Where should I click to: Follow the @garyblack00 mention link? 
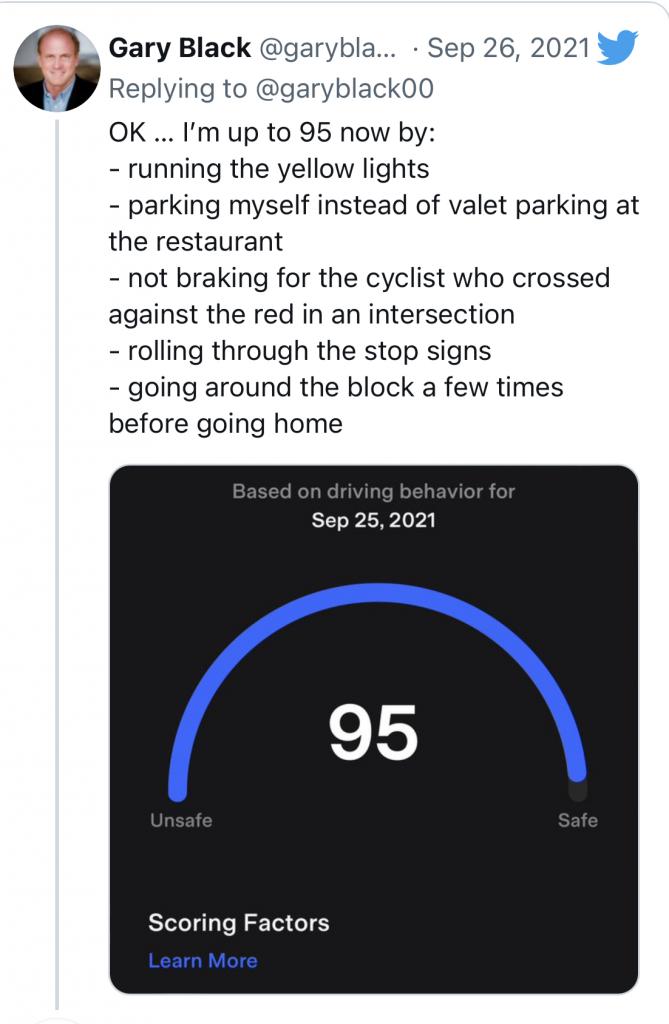[x=344, y=89]
